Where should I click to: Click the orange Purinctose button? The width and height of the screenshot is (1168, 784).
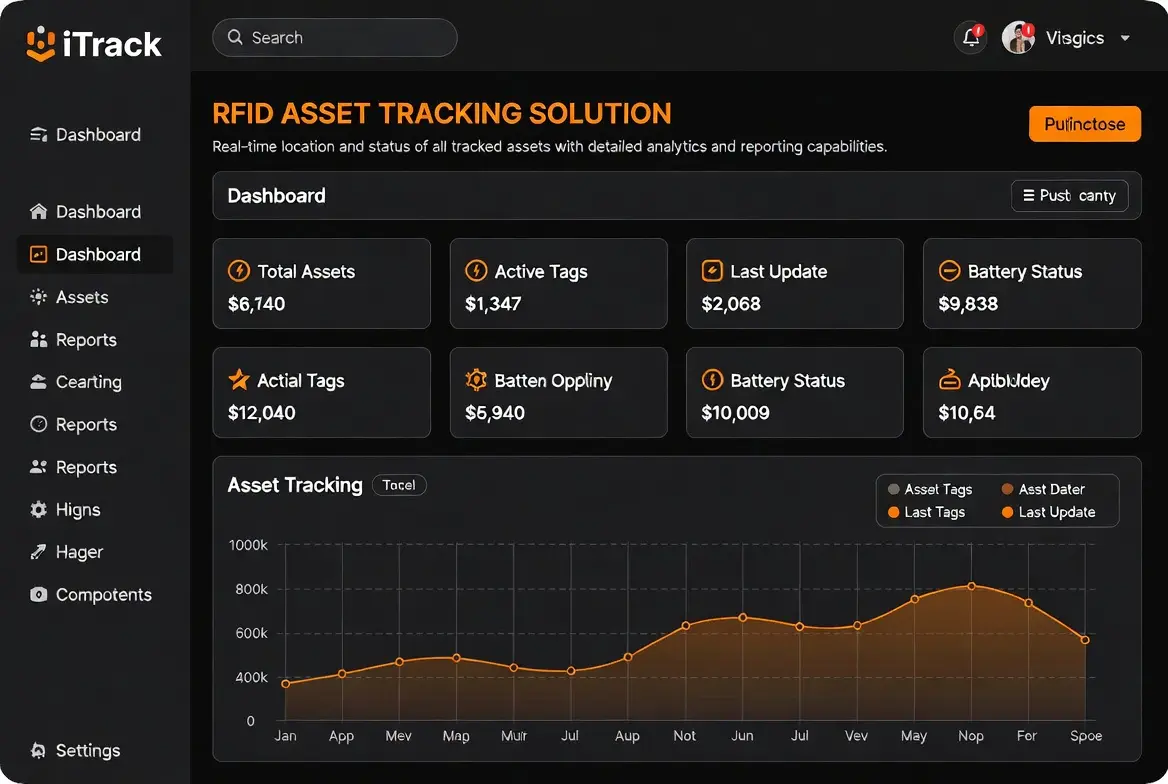click(x=1084, y=124)
